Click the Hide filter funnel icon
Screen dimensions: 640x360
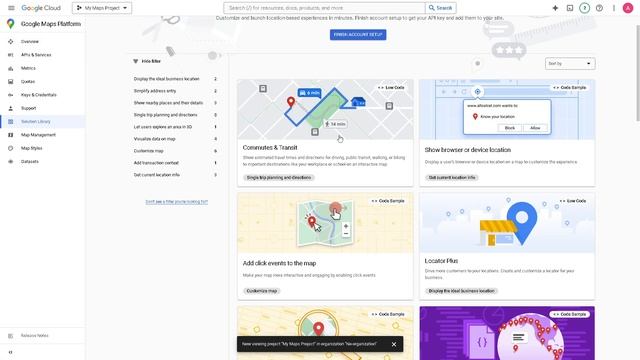[136, 61]
